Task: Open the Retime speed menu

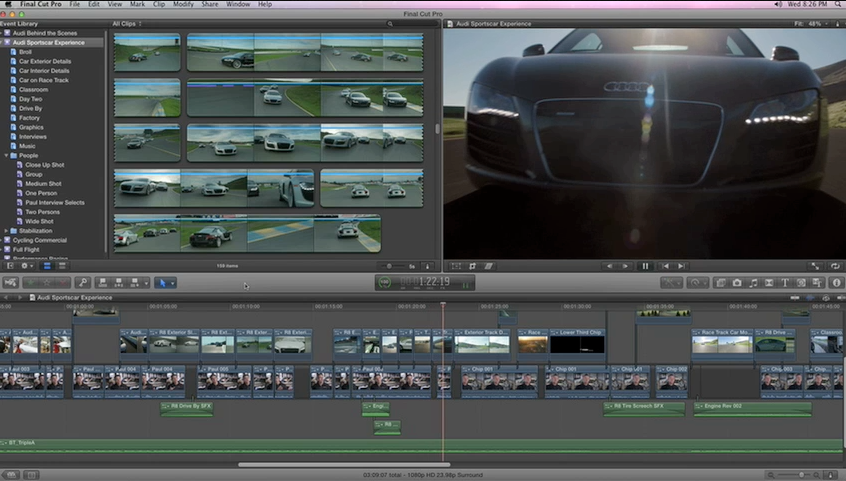Action: (x=698, y=282)
